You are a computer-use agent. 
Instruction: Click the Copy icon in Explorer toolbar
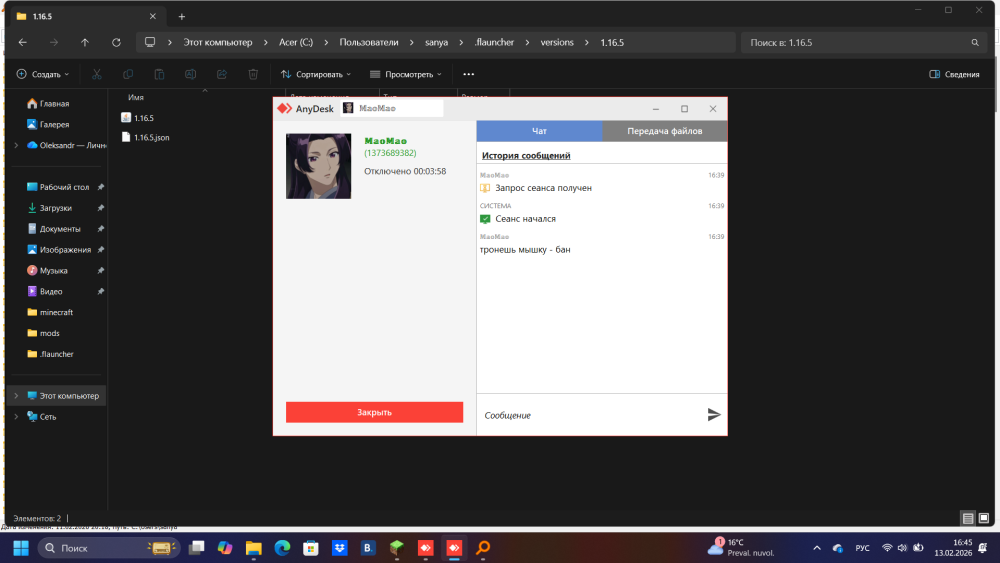(x=128, y=74)
